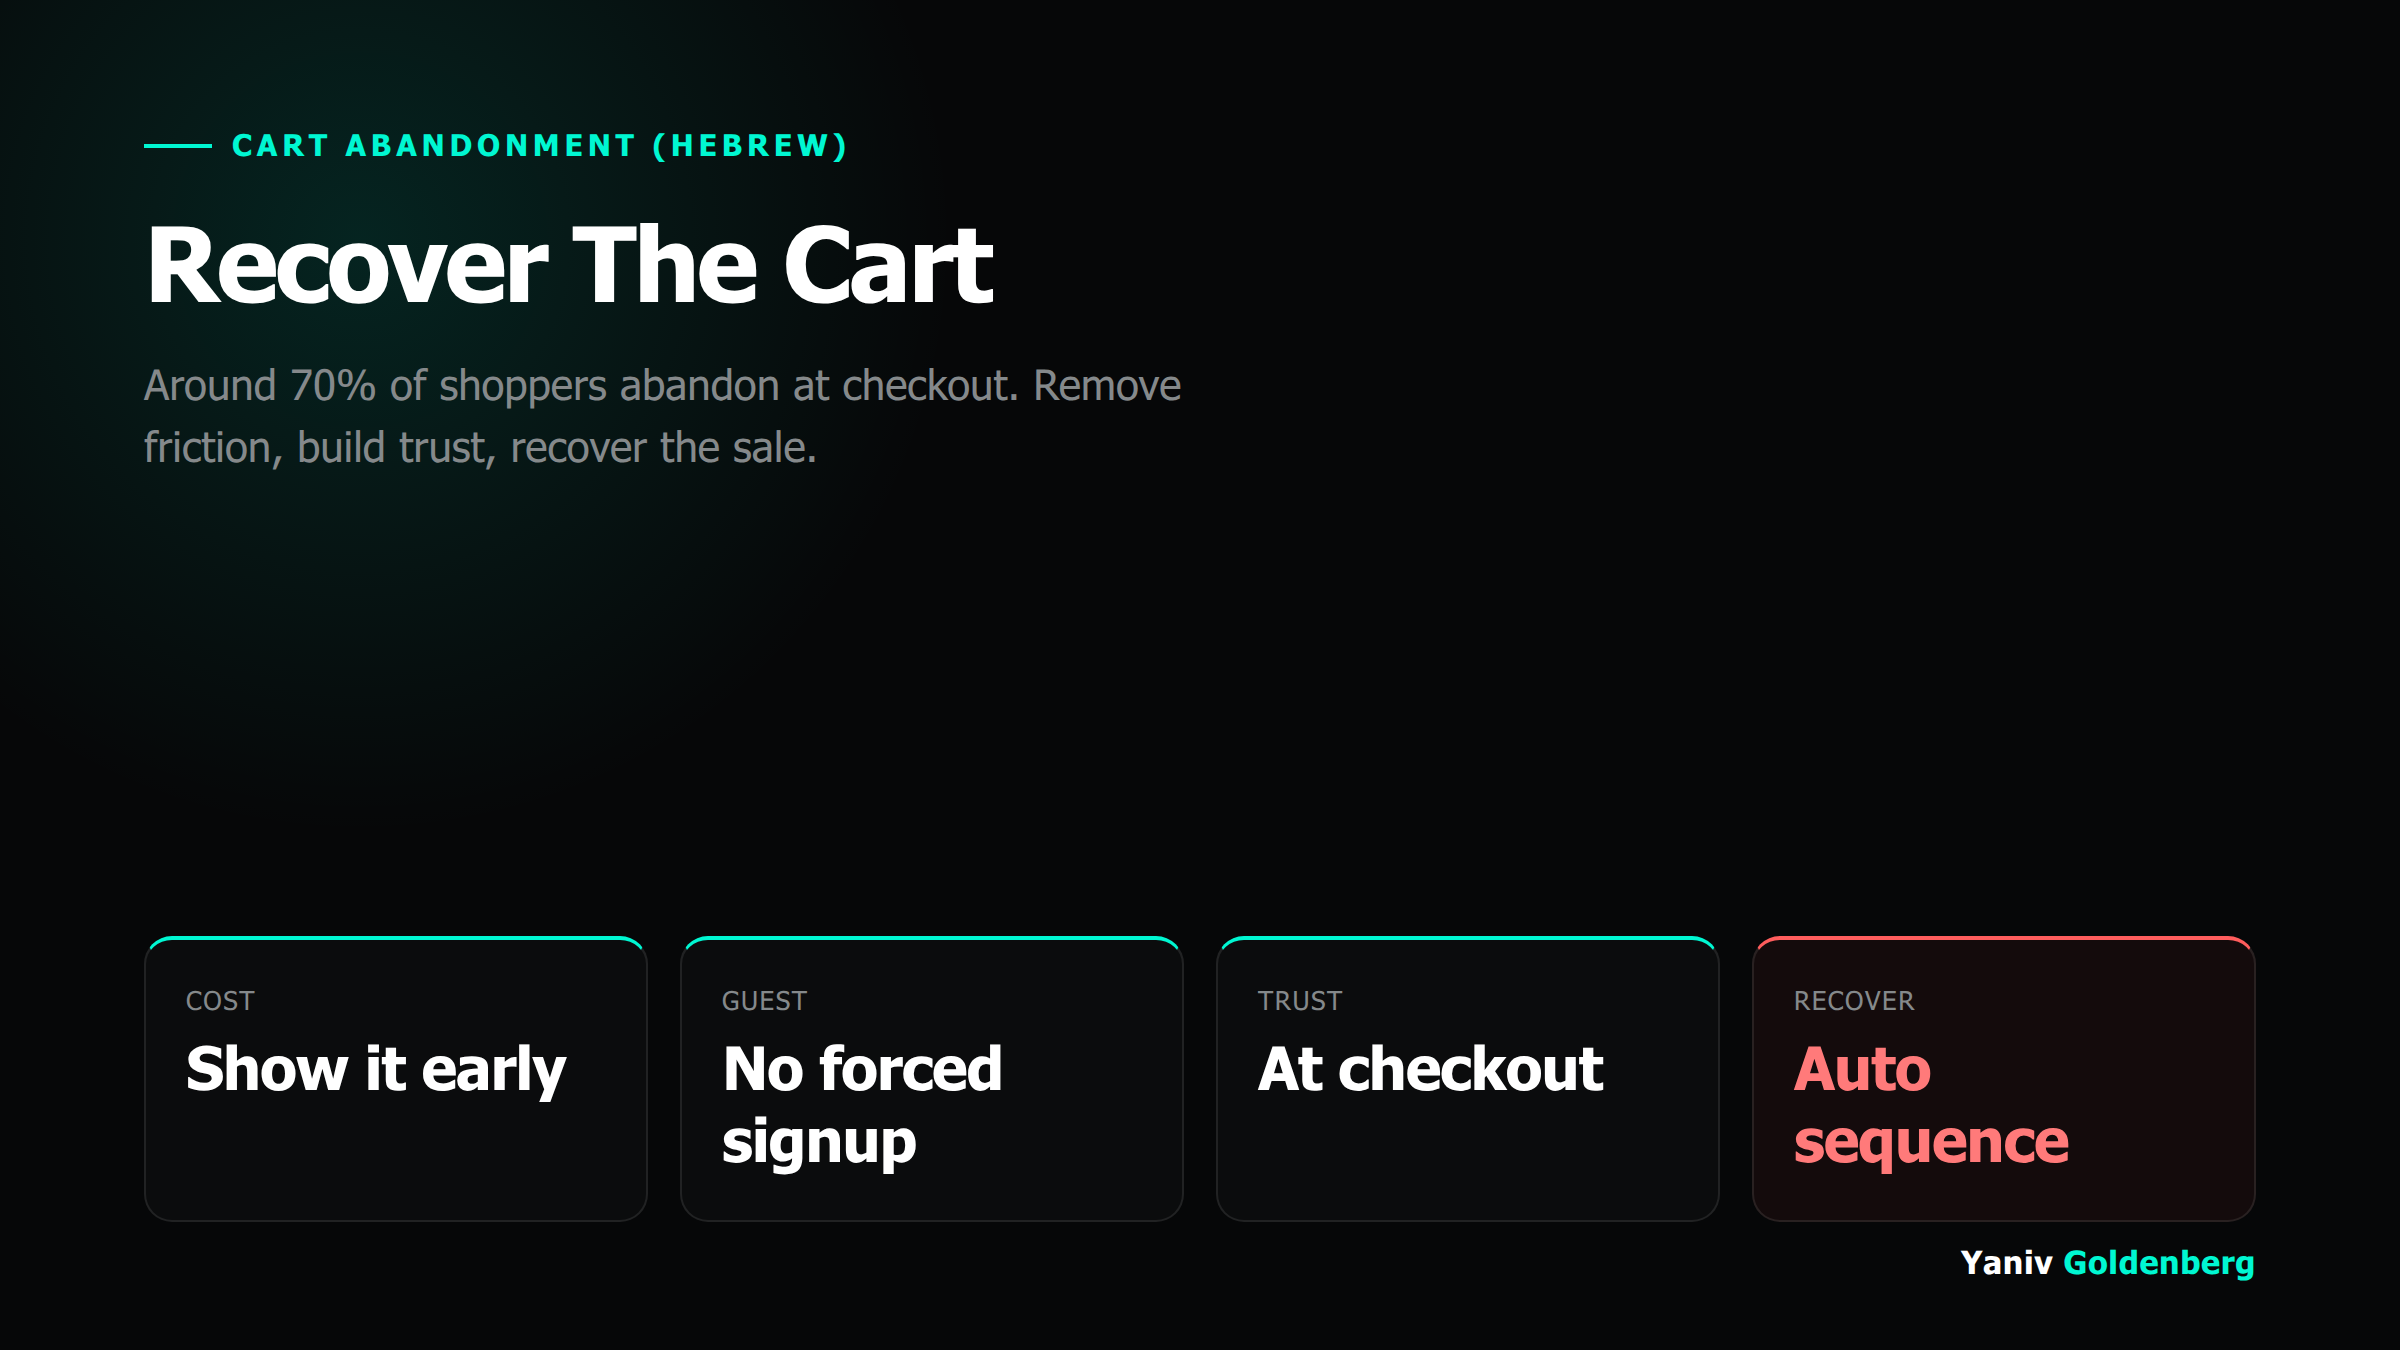2400x1350 pixels.
Task: Select the "CART ABANDONMENT (HEBREW)" header label
Action: [540, 146]
